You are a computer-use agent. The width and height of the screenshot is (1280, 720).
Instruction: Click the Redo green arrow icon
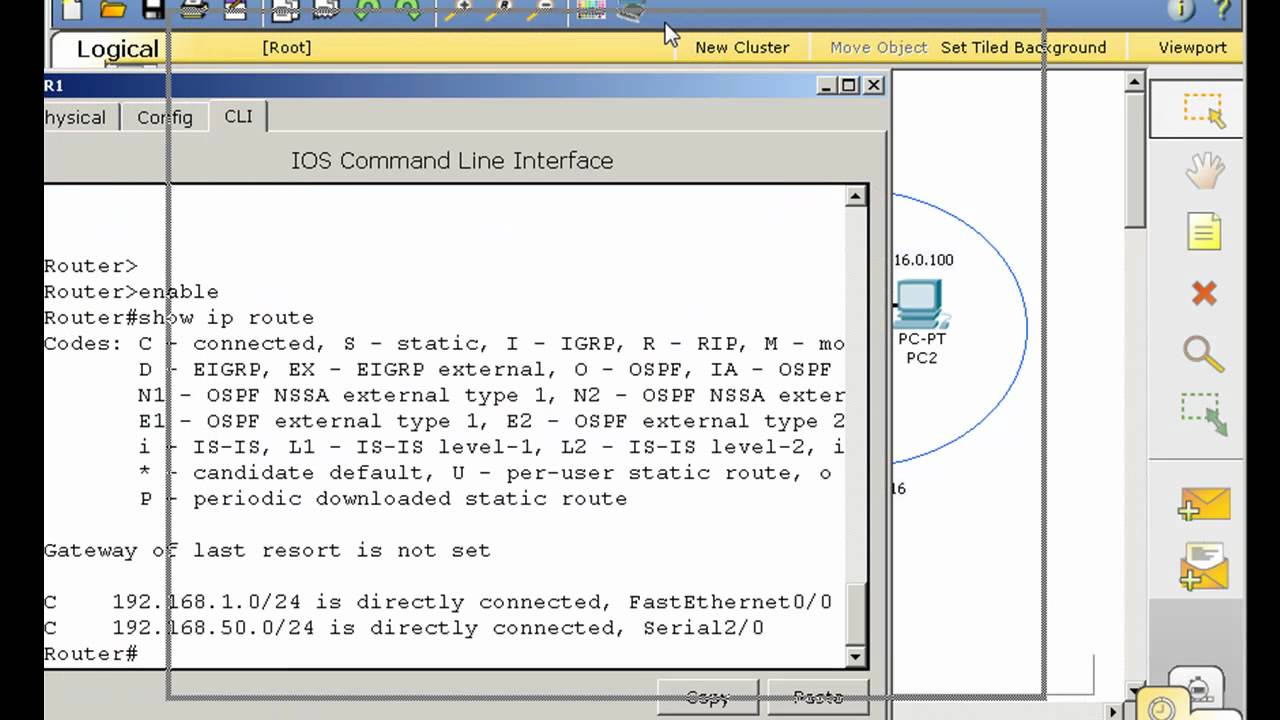(x=407, y=10)
